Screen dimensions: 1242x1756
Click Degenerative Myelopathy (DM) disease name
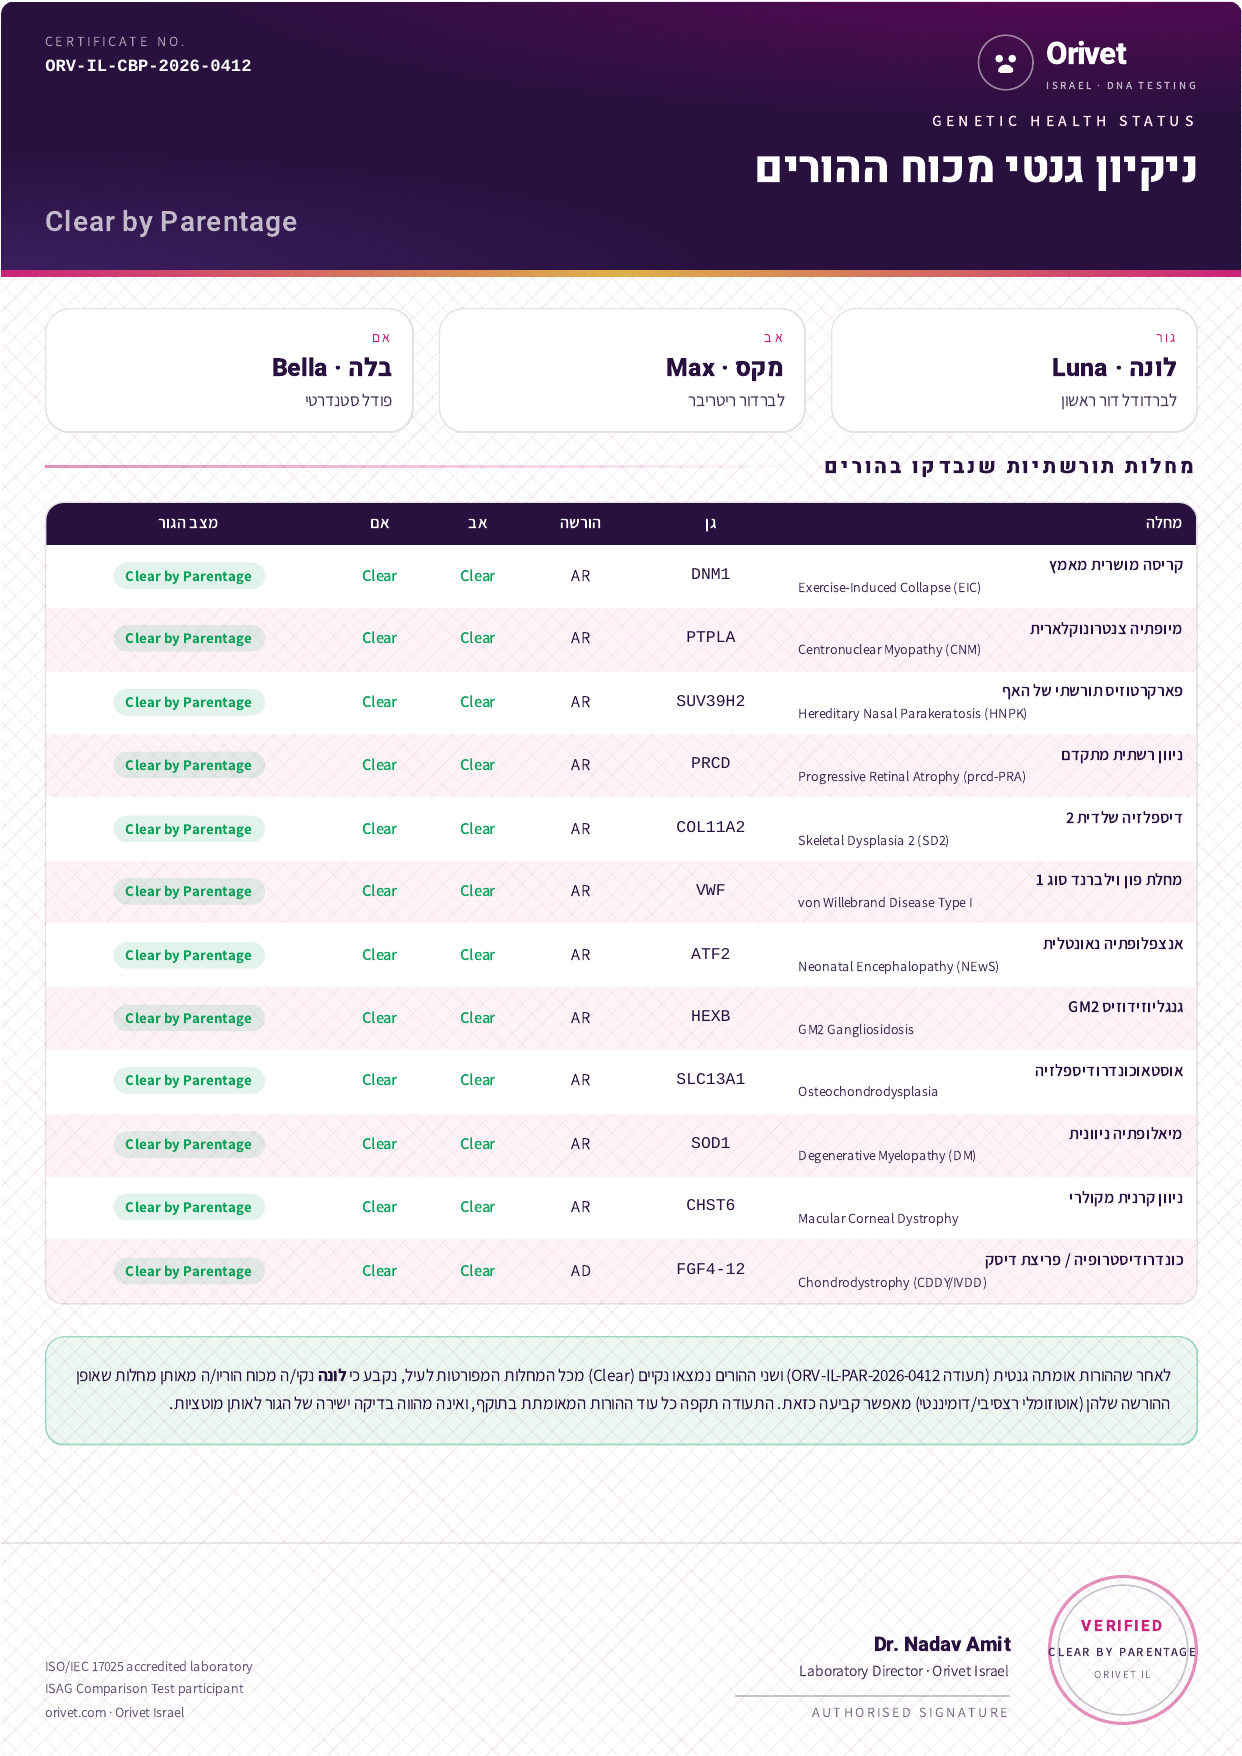[887, 1156]
